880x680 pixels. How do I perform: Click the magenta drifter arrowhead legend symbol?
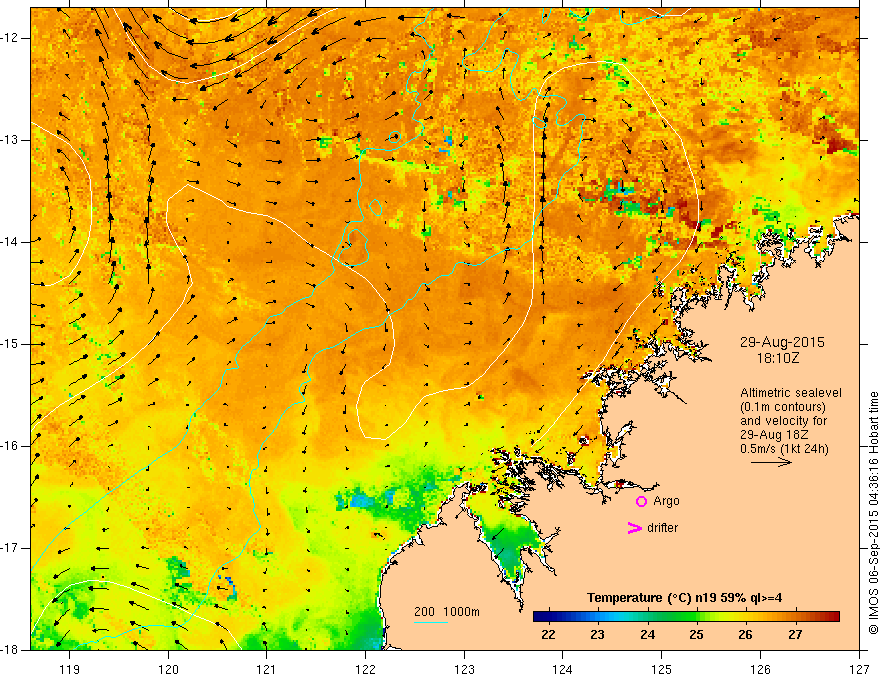click(x=635, y=528)
